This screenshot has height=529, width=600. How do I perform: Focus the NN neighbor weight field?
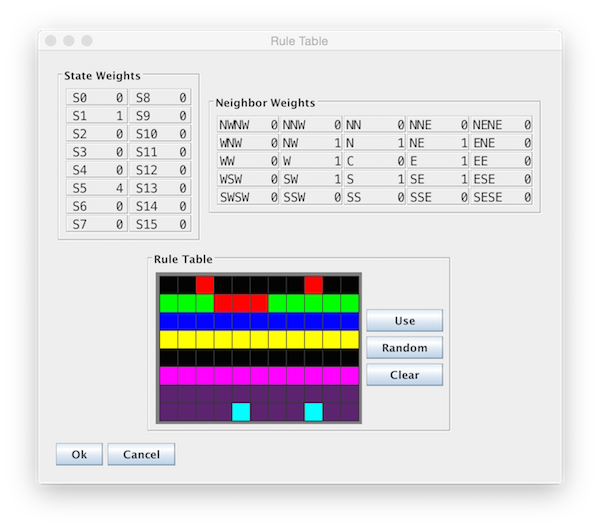point(375,124)
